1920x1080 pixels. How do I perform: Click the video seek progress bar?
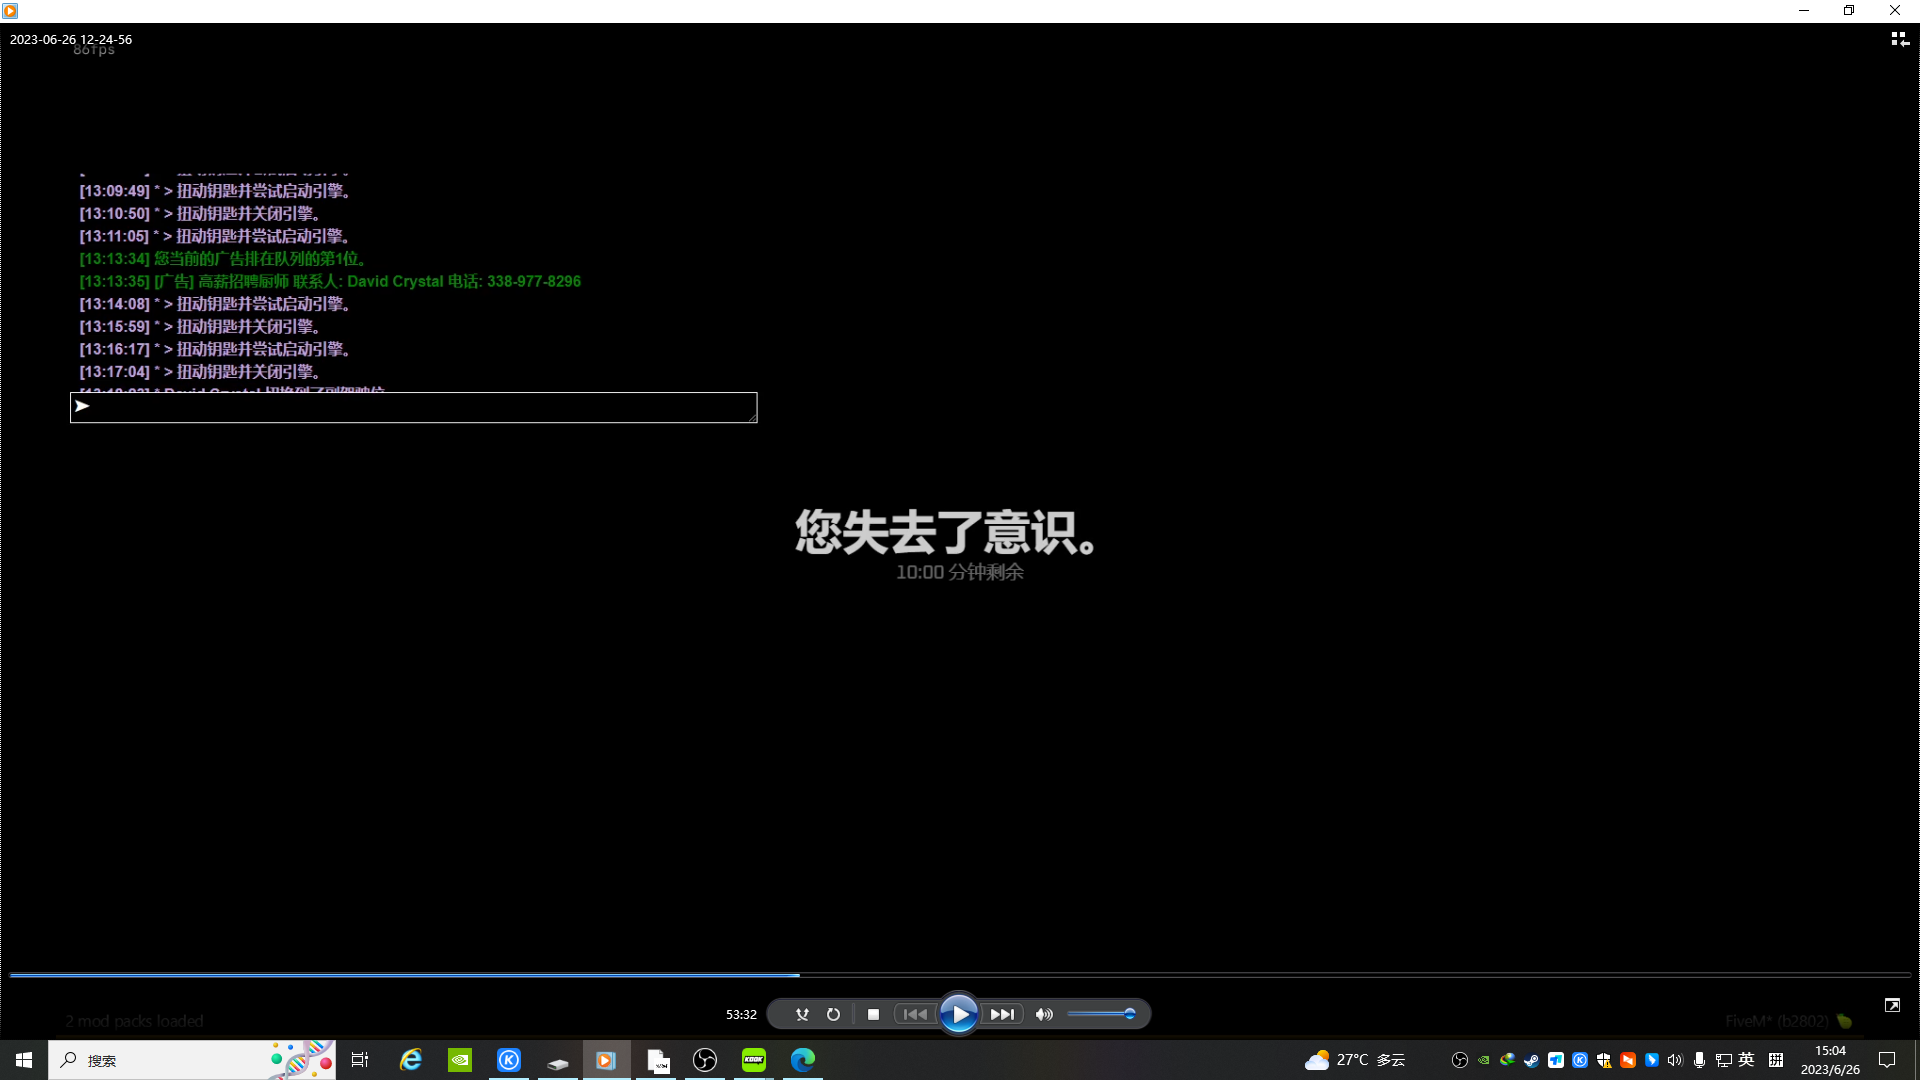(x=960, y=974)
